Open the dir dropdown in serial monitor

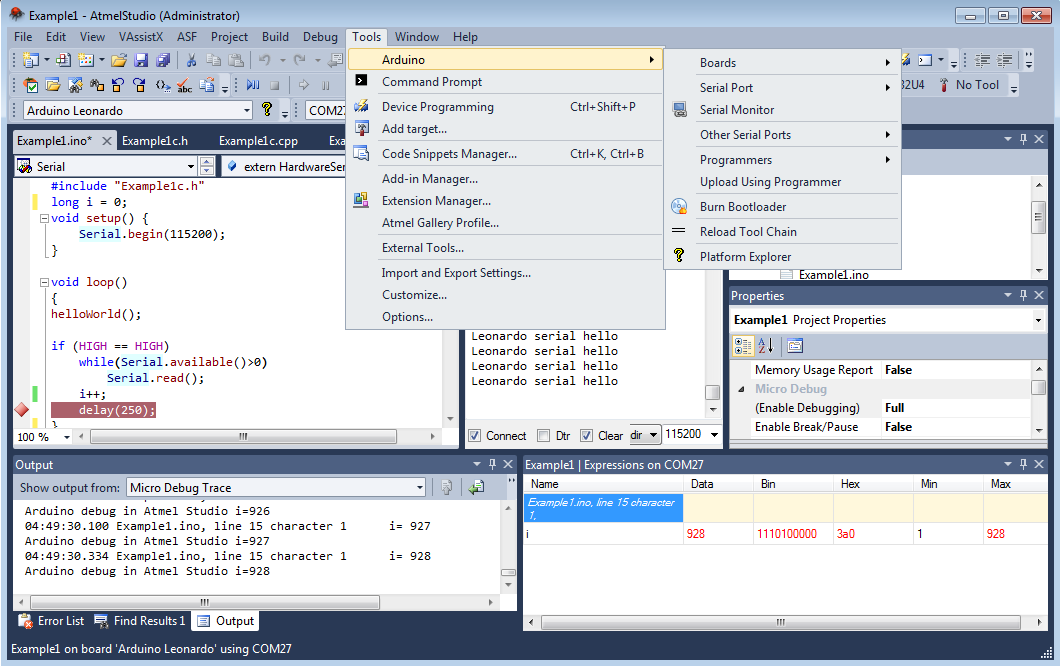(x=653, y=435)
